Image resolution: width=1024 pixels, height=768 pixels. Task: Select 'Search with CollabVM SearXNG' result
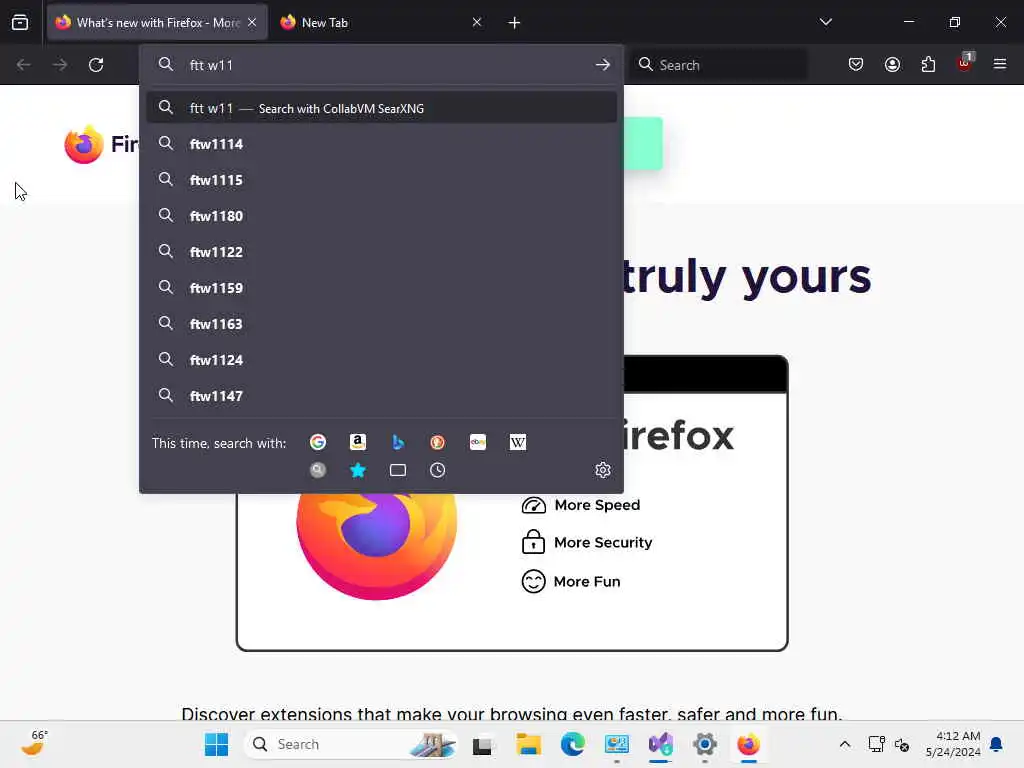pos(381,108)
